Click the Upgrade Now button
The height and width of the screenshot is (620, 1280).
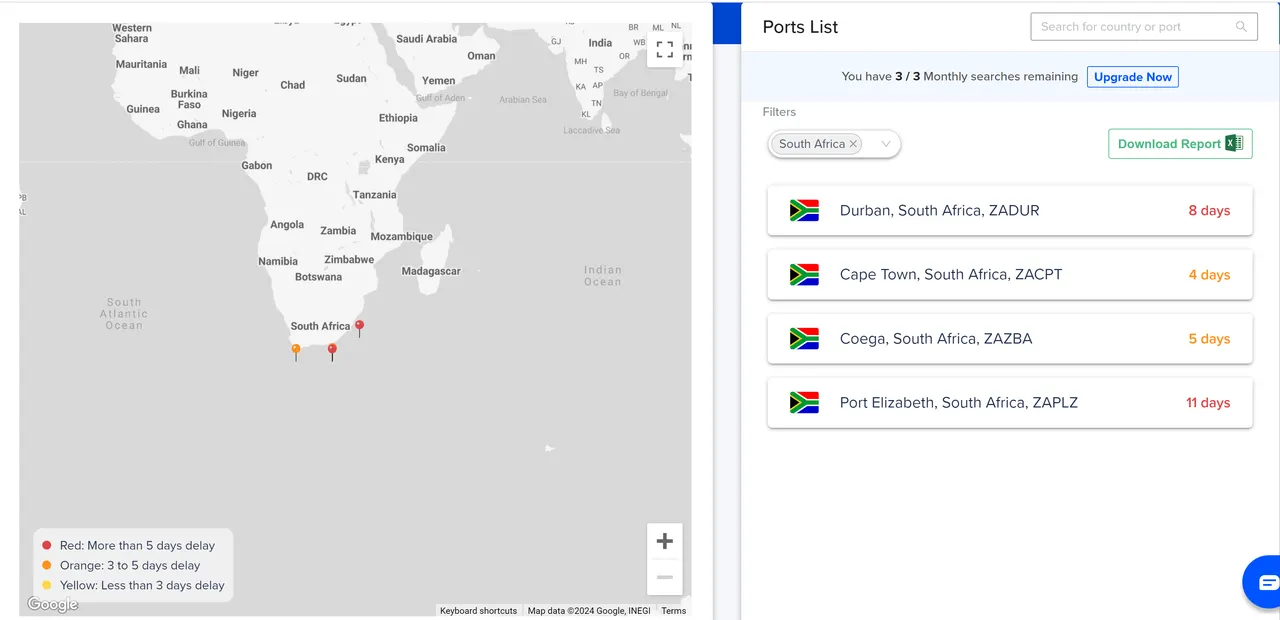[x=1132, y=77]
